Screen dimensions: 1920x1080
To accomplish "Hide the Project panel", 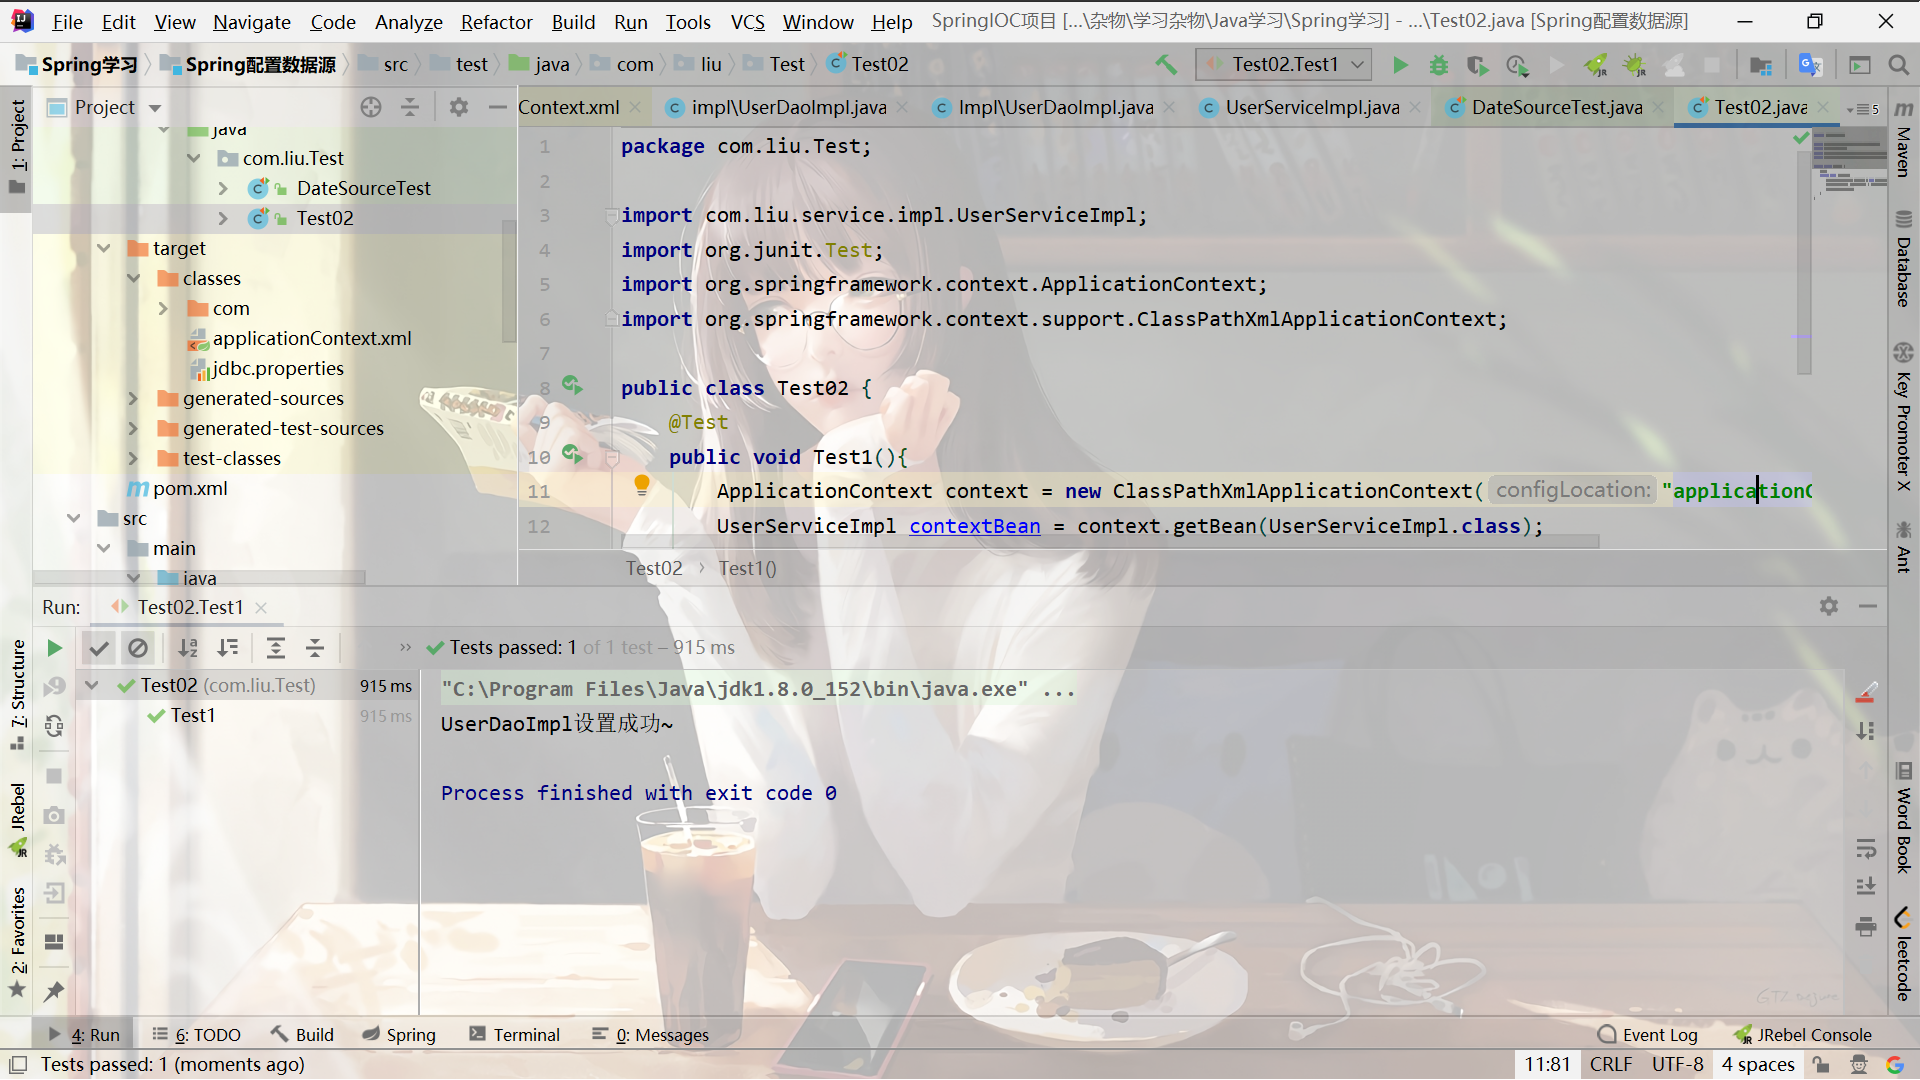I will coord(497,107).
